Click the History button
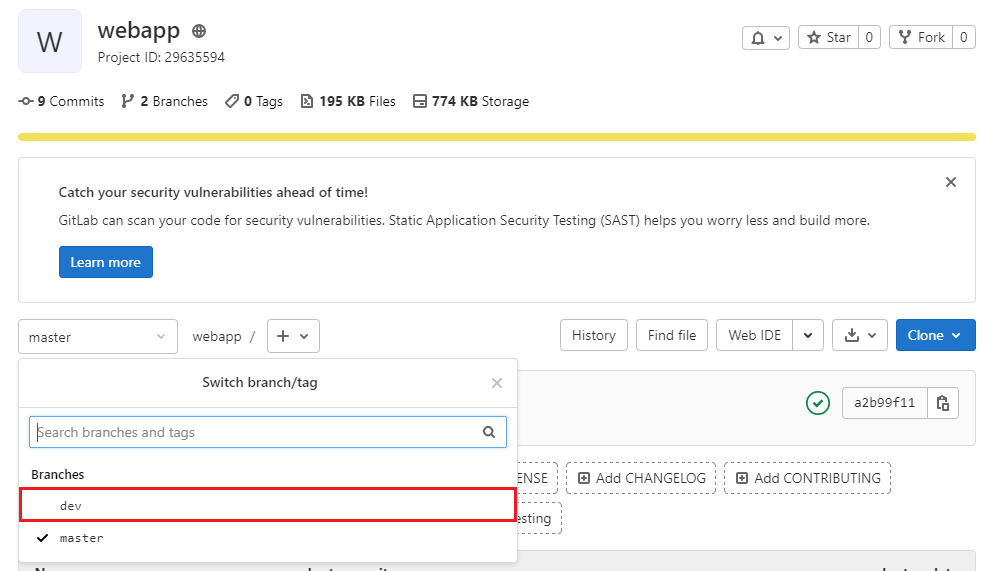 (594, 335)
